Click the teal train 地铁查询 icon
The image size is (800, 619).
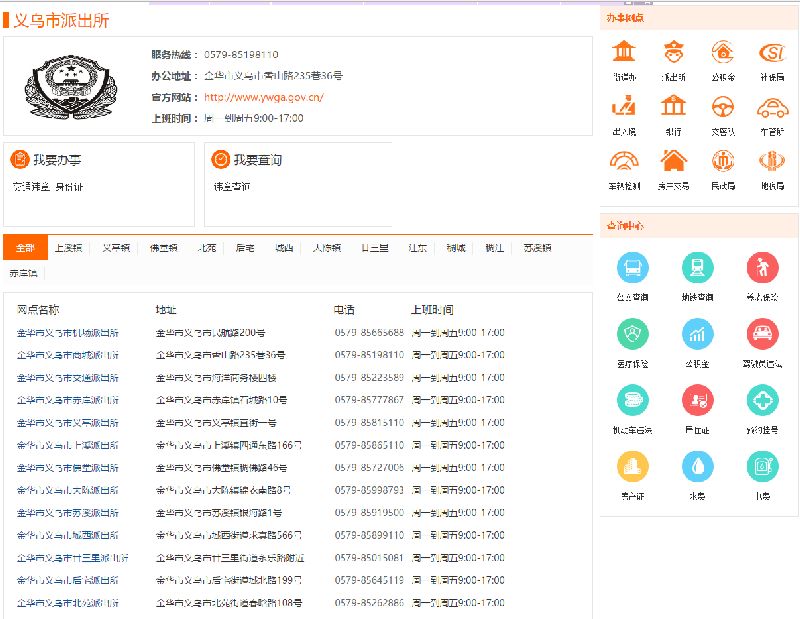[698, 268]
